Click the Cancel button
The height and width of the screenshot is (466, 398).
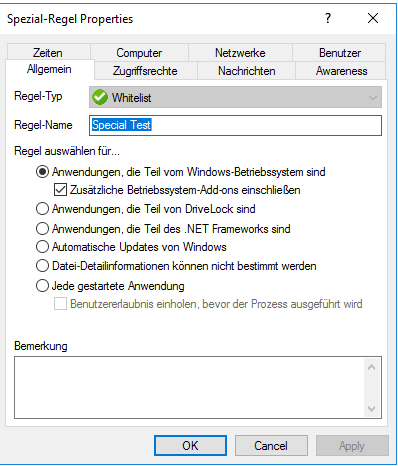[x=271, y=446]
